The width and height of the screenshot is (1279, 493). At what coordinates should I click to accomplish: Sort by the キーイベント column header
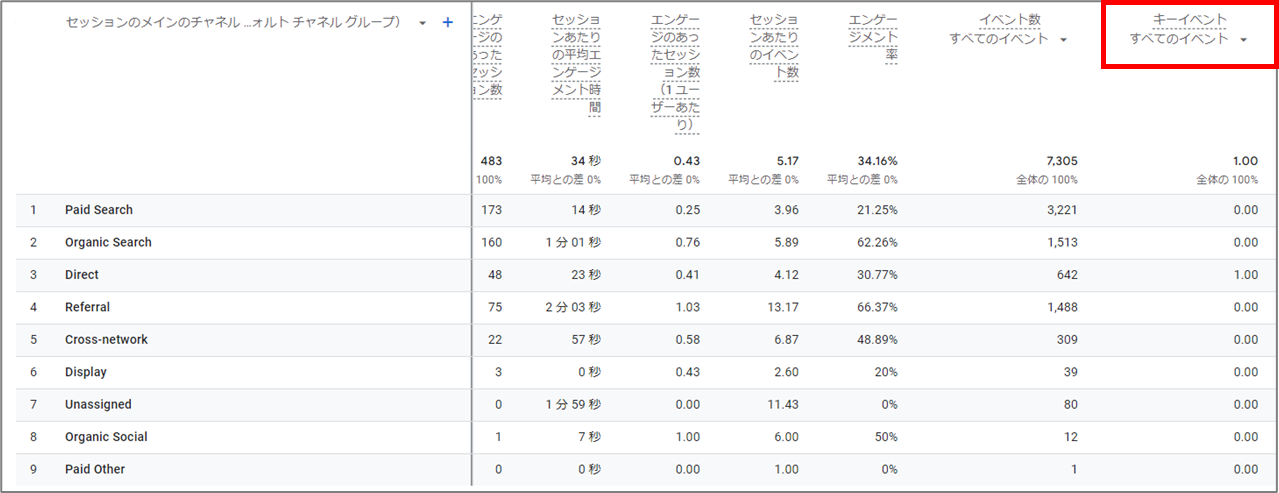pyautogui.click(x=1189, y=20)
